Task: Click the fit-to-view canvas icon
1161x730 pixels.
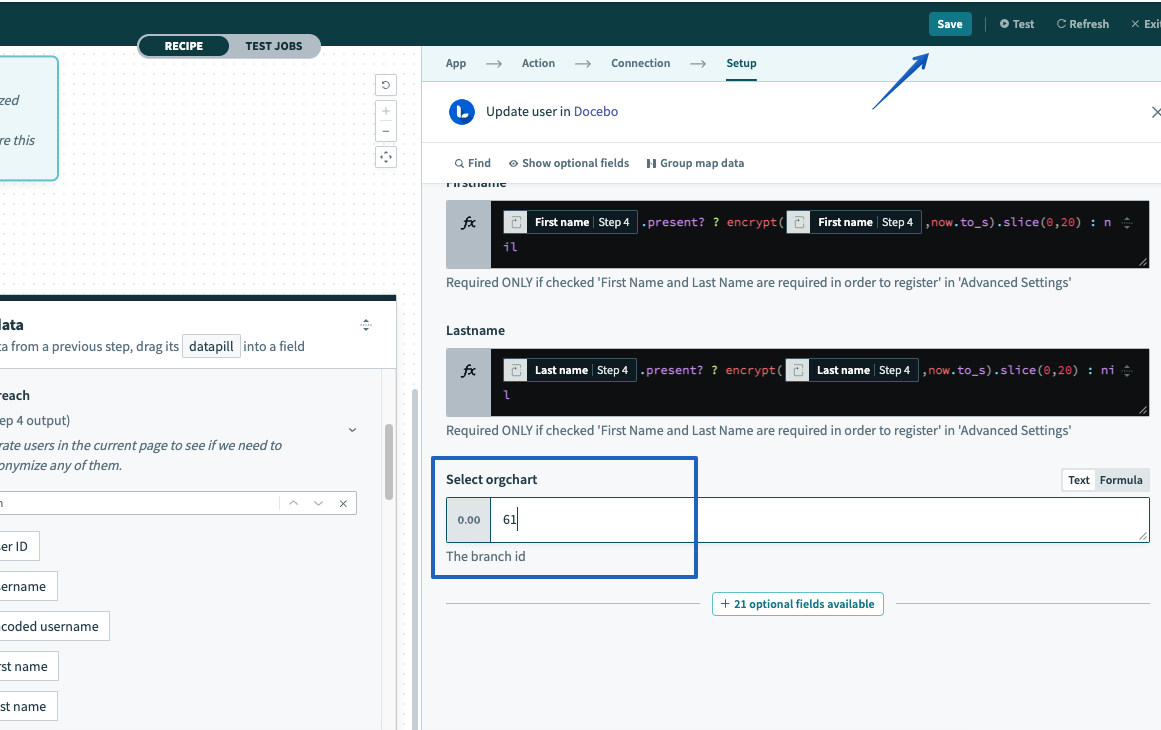Action: click(385, 157)
